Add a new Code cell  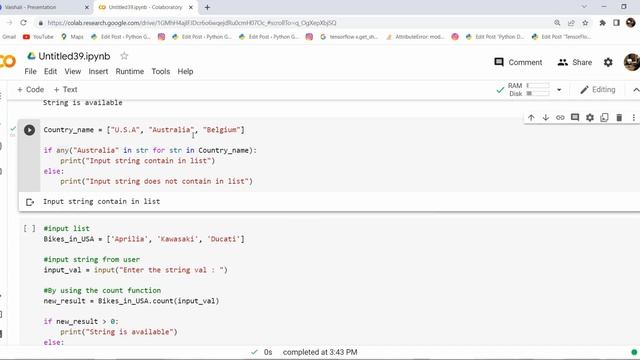31,89
